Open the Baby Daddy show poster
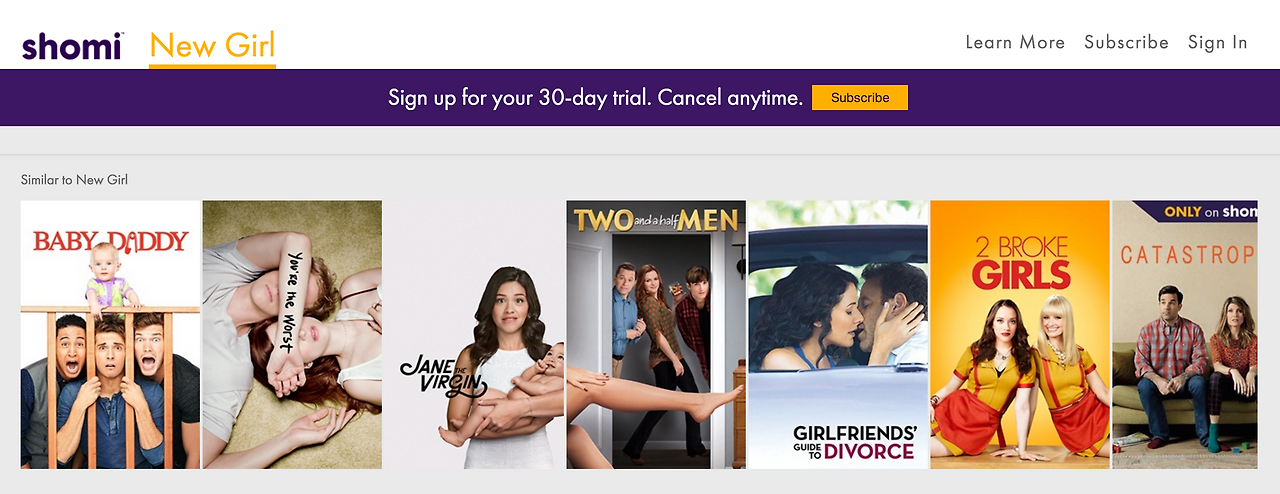 click(x=110, y=334)
